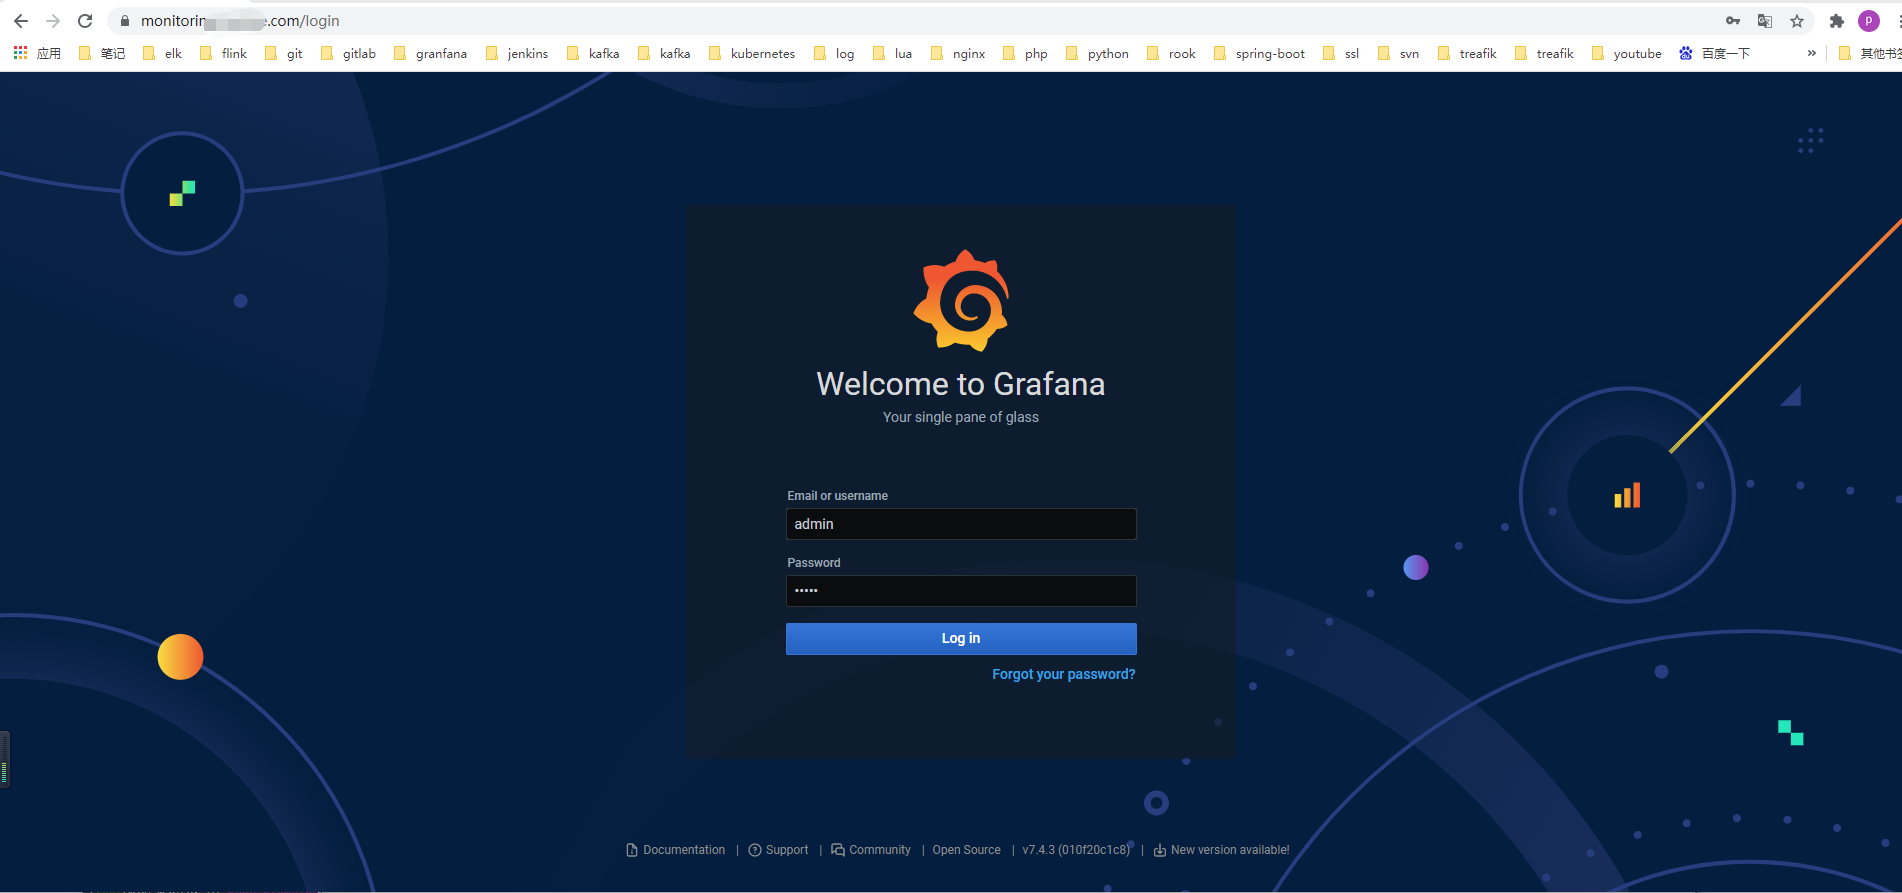Open the git bookmark folder

[284, 53]
